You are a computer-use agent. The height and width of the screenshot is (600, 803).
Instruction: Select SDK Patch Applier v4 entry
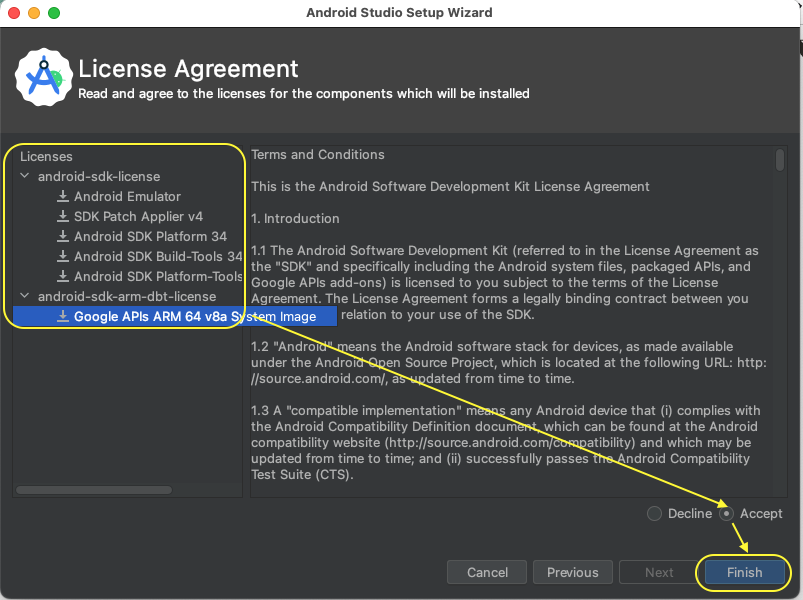click(138, 216)
